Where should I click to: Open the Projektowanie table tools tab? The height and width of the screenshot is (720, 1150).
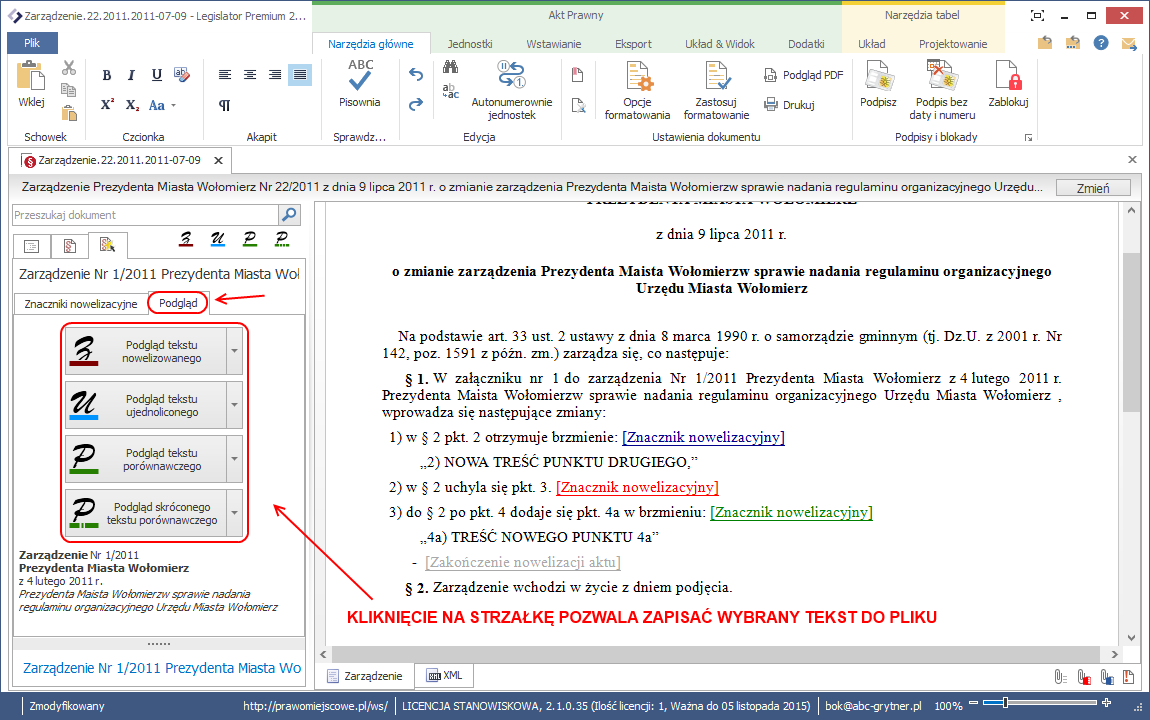click(953, 44)
